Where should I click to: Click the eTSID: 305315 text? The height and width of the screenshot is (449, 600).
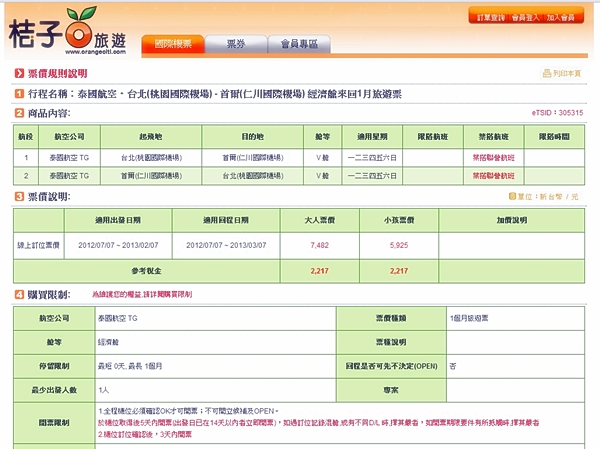coord(557,113)
